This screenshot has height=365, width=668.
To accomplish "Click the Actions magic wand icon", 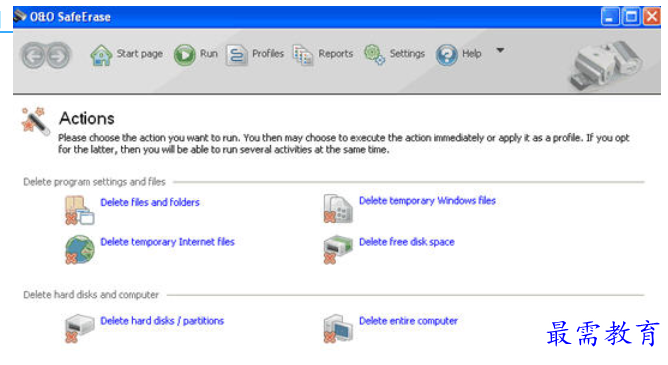I will [35, 121].
